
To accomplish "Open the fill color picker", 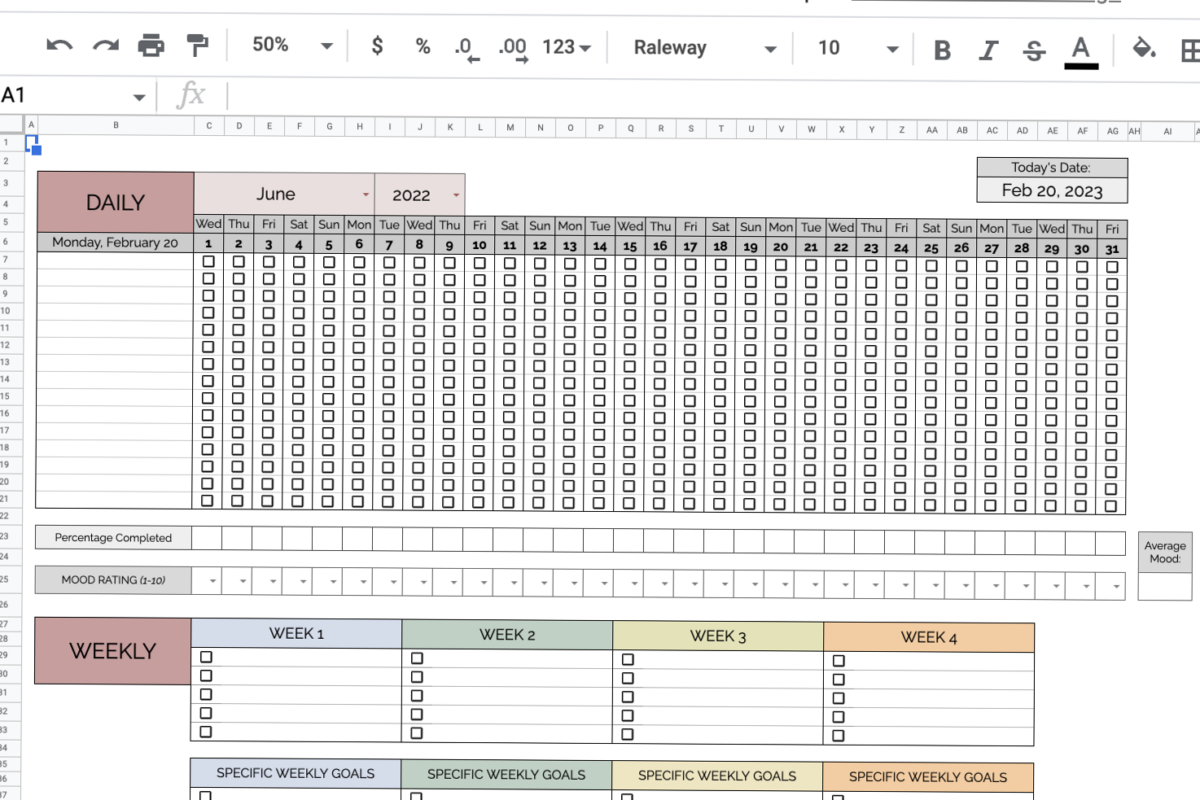I will point(1143,46).
